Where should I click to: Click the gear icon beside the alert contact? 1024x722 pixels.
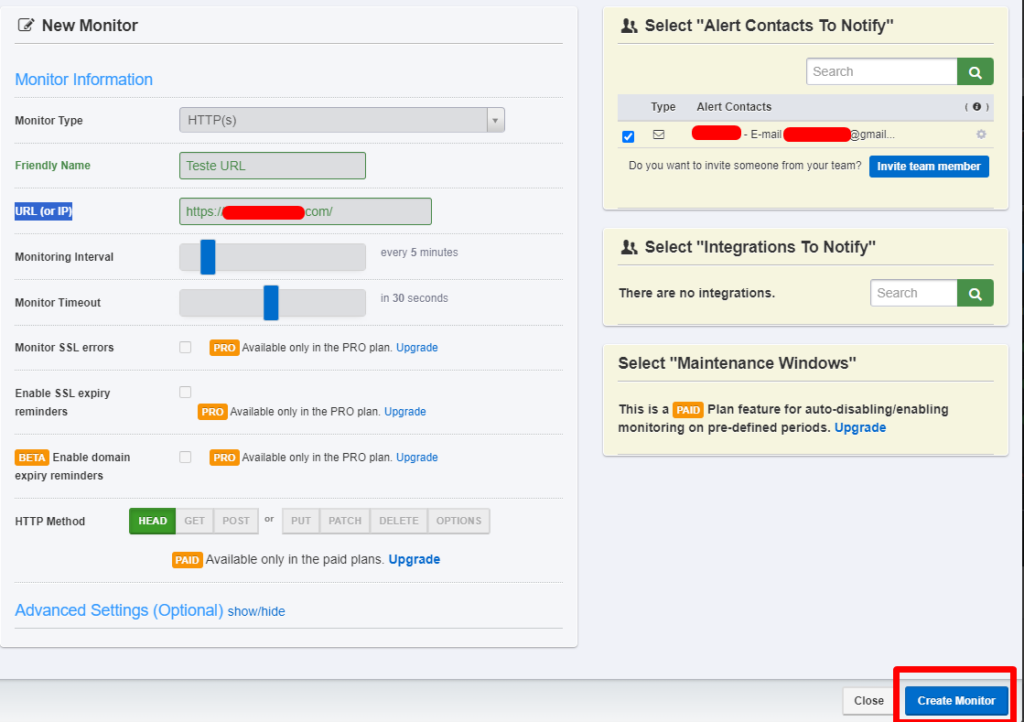click(x=980, y=135)
